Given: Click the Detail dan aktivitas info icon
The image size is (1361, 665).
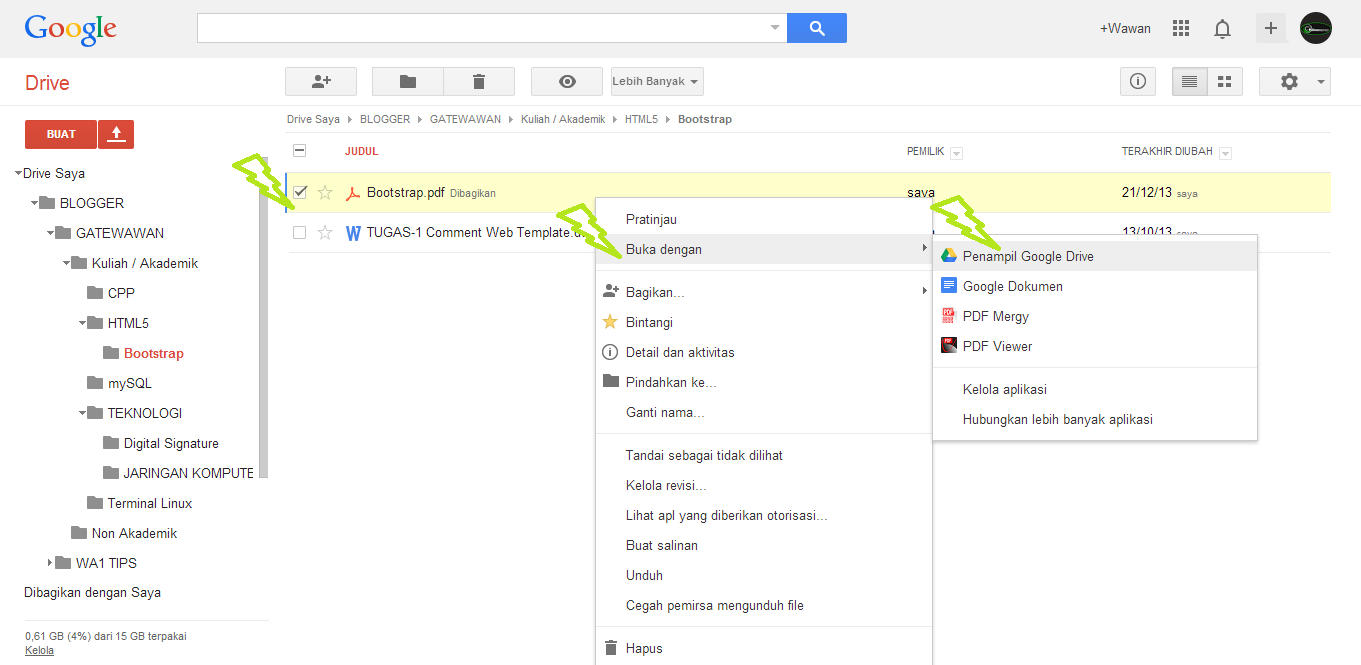Looking at the screenshot, I should (x=610, y=352).
